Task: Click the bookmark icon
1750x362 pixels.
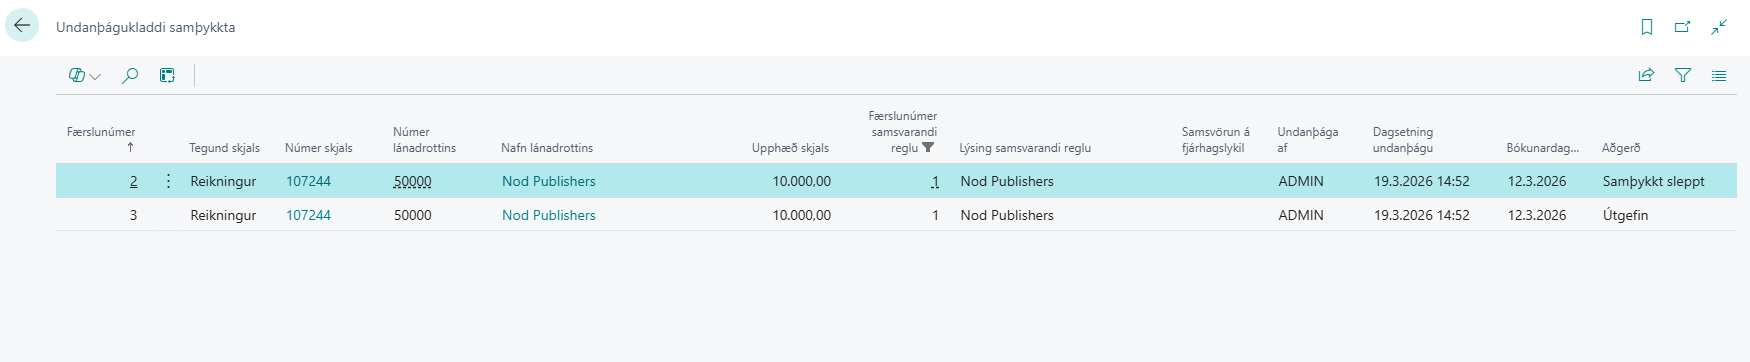Action: pyautogui.click(x=1647, y=27)
